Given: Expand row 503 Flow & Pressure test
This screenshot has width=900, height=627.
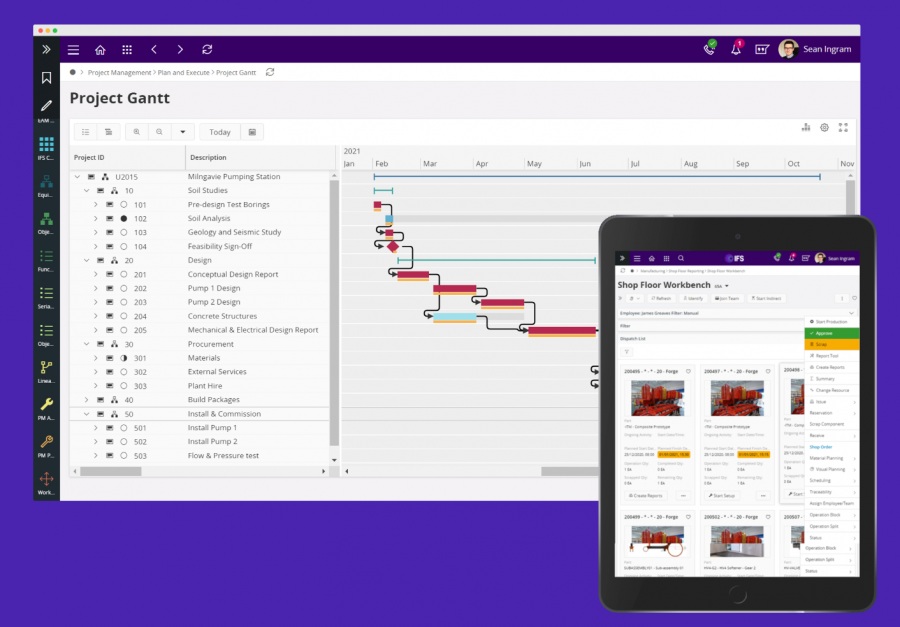Looking at the screenshot, I should [x=96, y=455].
